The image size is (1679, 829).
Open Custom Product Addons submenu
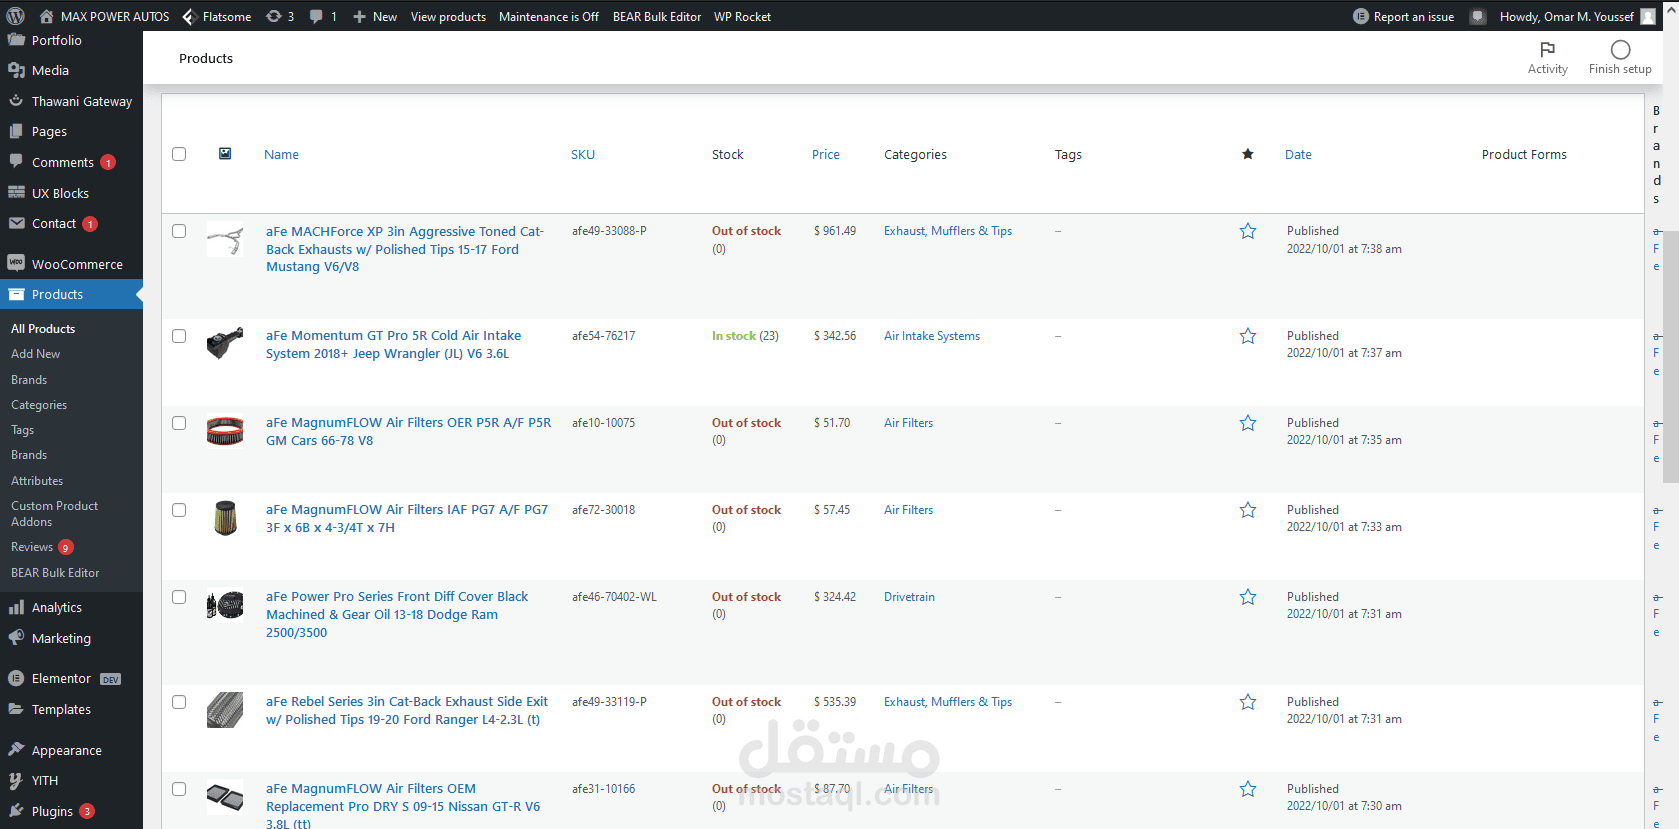pyautogui.click(x=54, y=513)
